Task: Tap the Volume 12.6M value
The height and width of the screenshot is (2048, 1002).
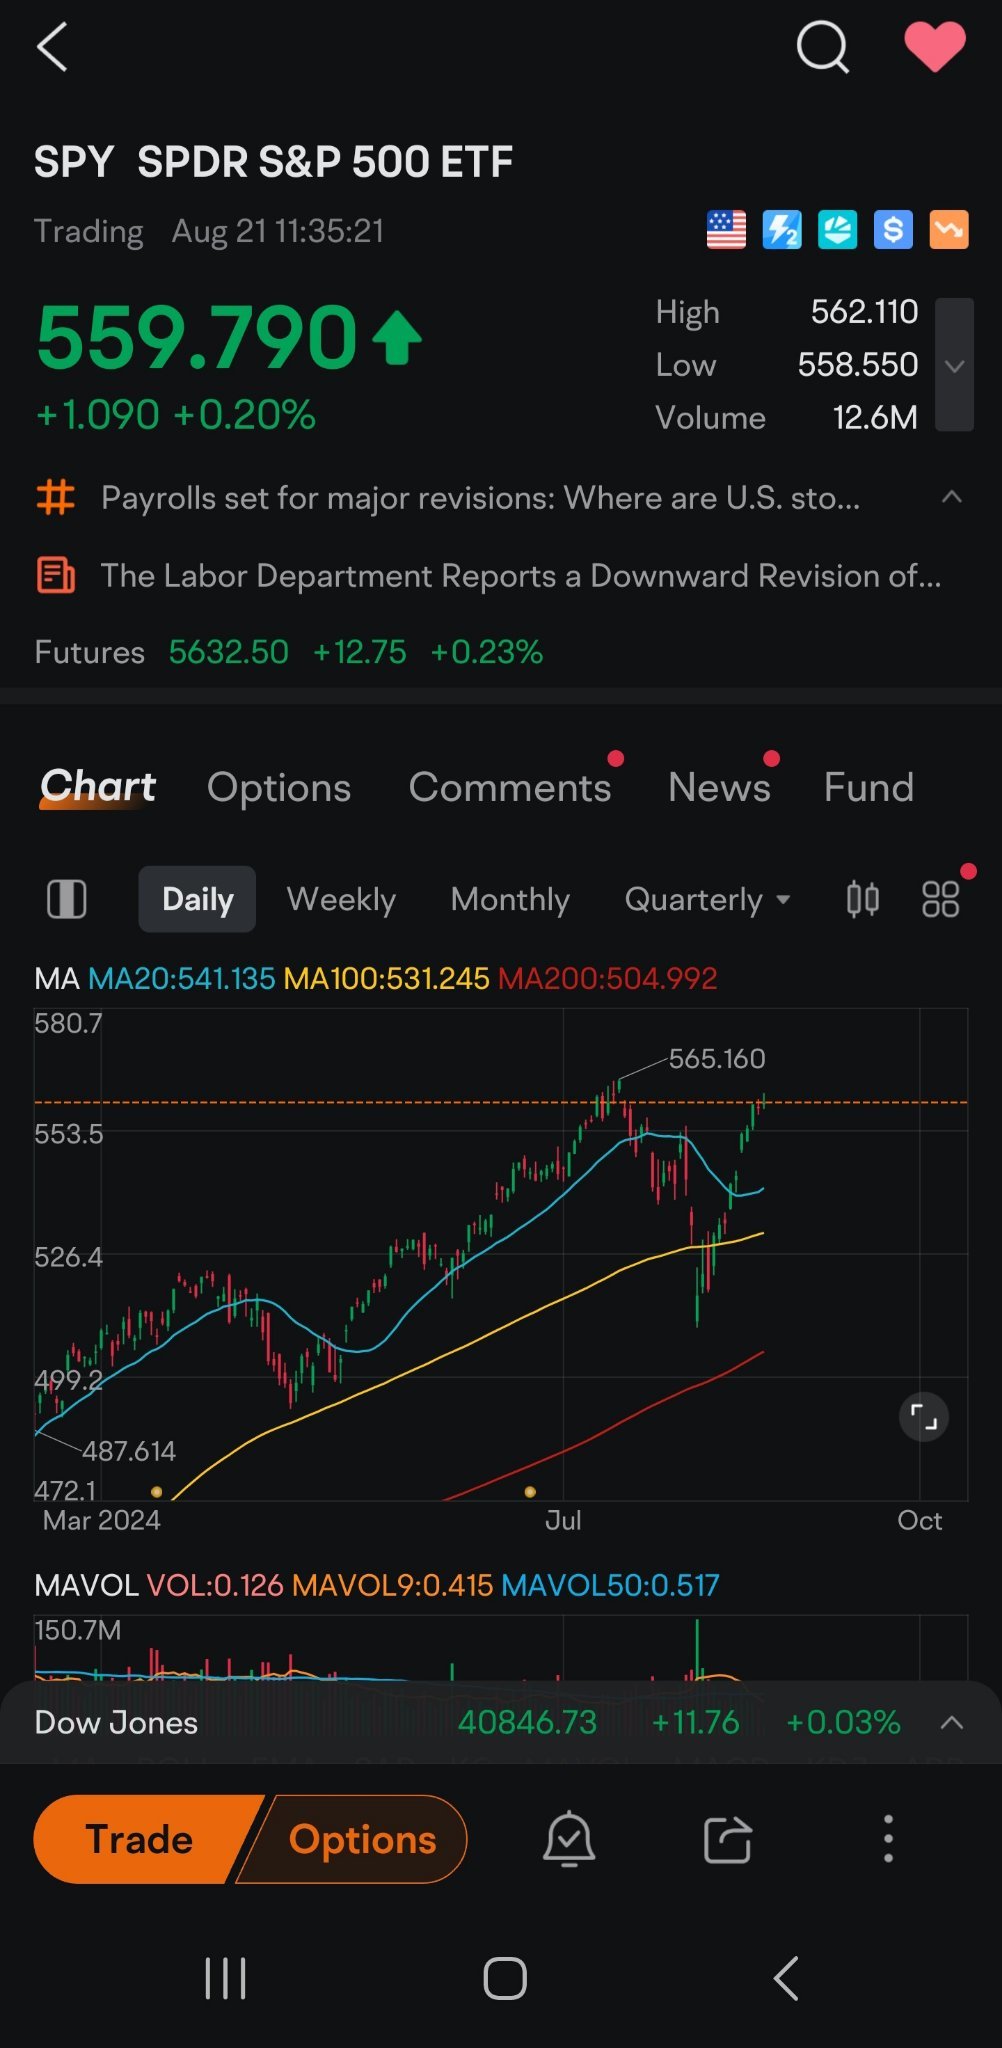Action: pyautogui.click(x=875, y=417)
